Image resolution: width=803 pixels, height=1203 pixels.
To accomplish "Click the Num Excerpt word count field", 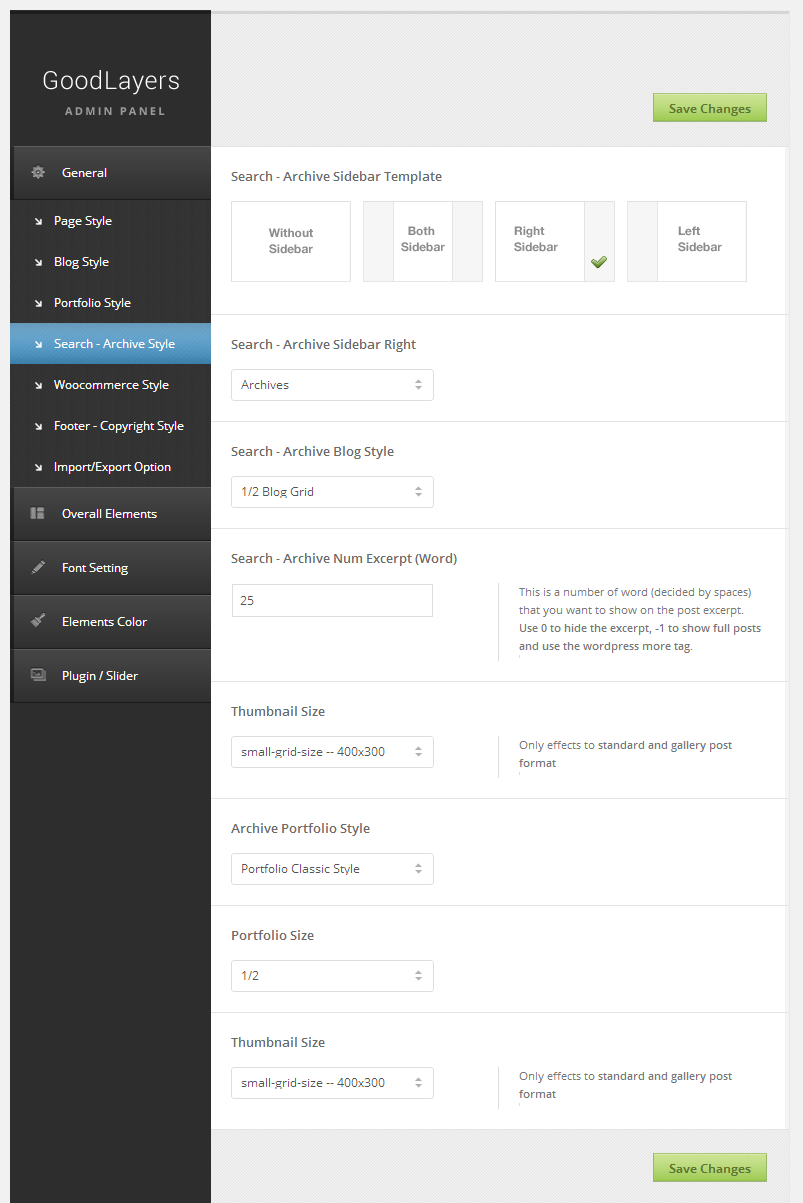I will pos(332,601).
